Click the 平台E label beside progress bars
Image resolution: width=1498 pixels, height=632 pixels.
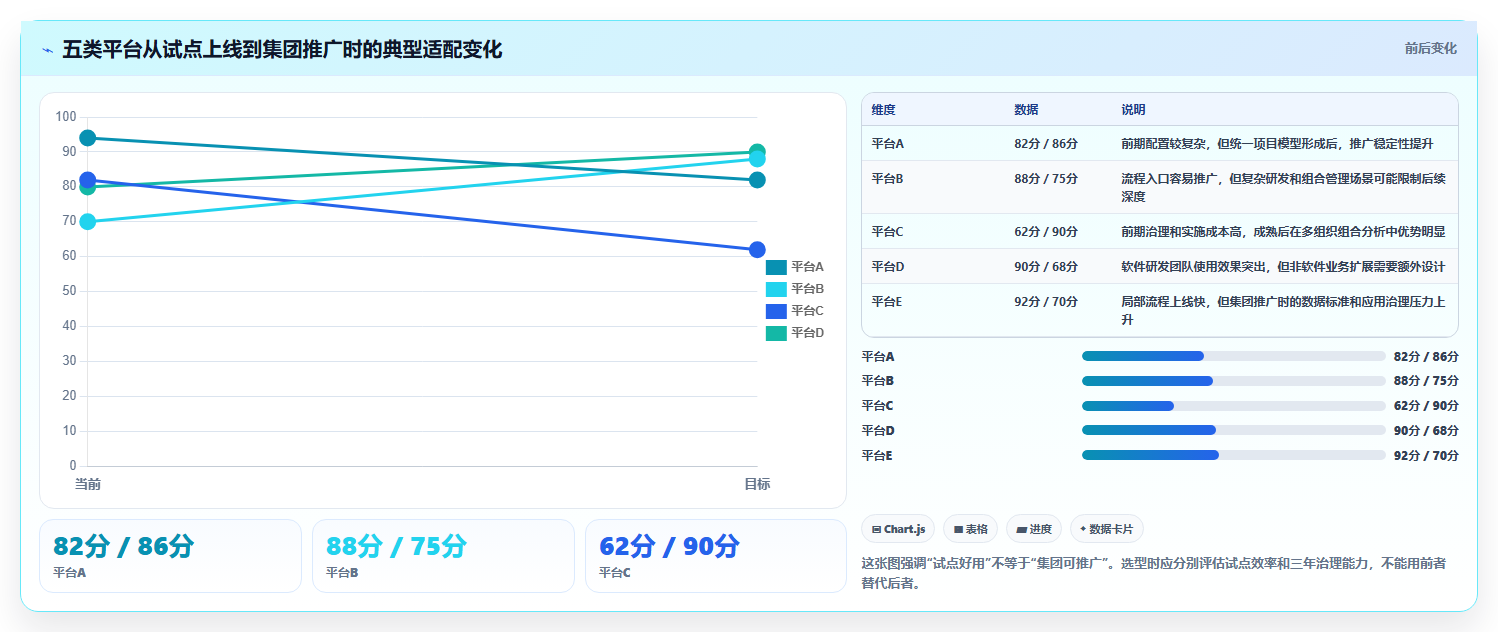(877, 456)
